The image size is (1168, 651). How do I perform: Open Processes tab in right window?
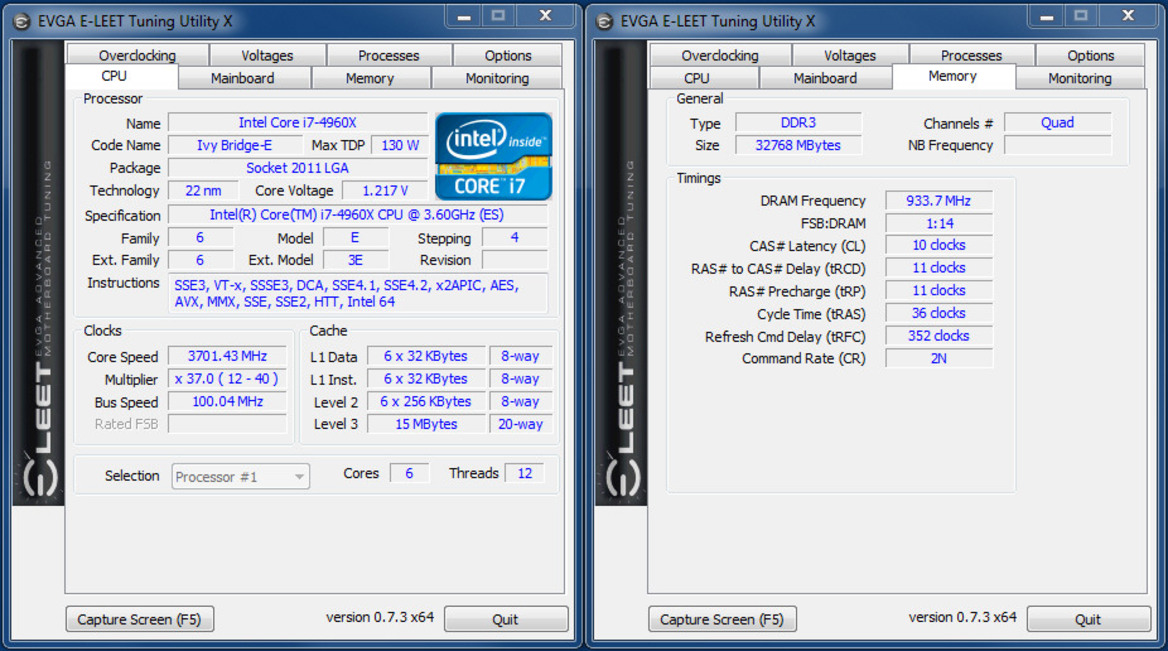point(971,55)
